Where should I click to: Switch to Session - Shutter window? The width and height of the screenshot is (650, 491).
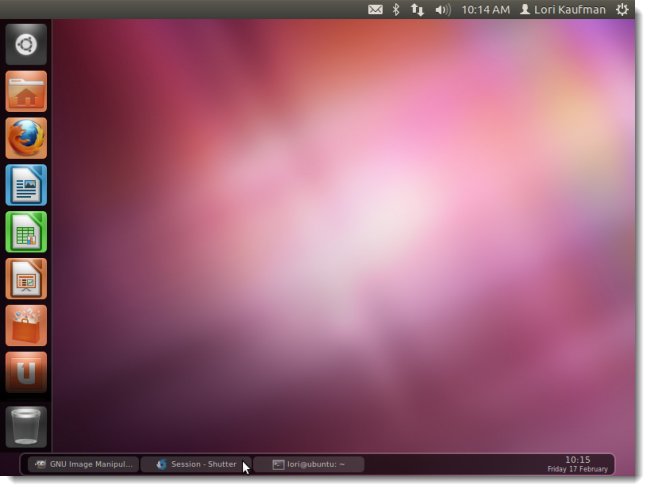(x=196, y=464)
